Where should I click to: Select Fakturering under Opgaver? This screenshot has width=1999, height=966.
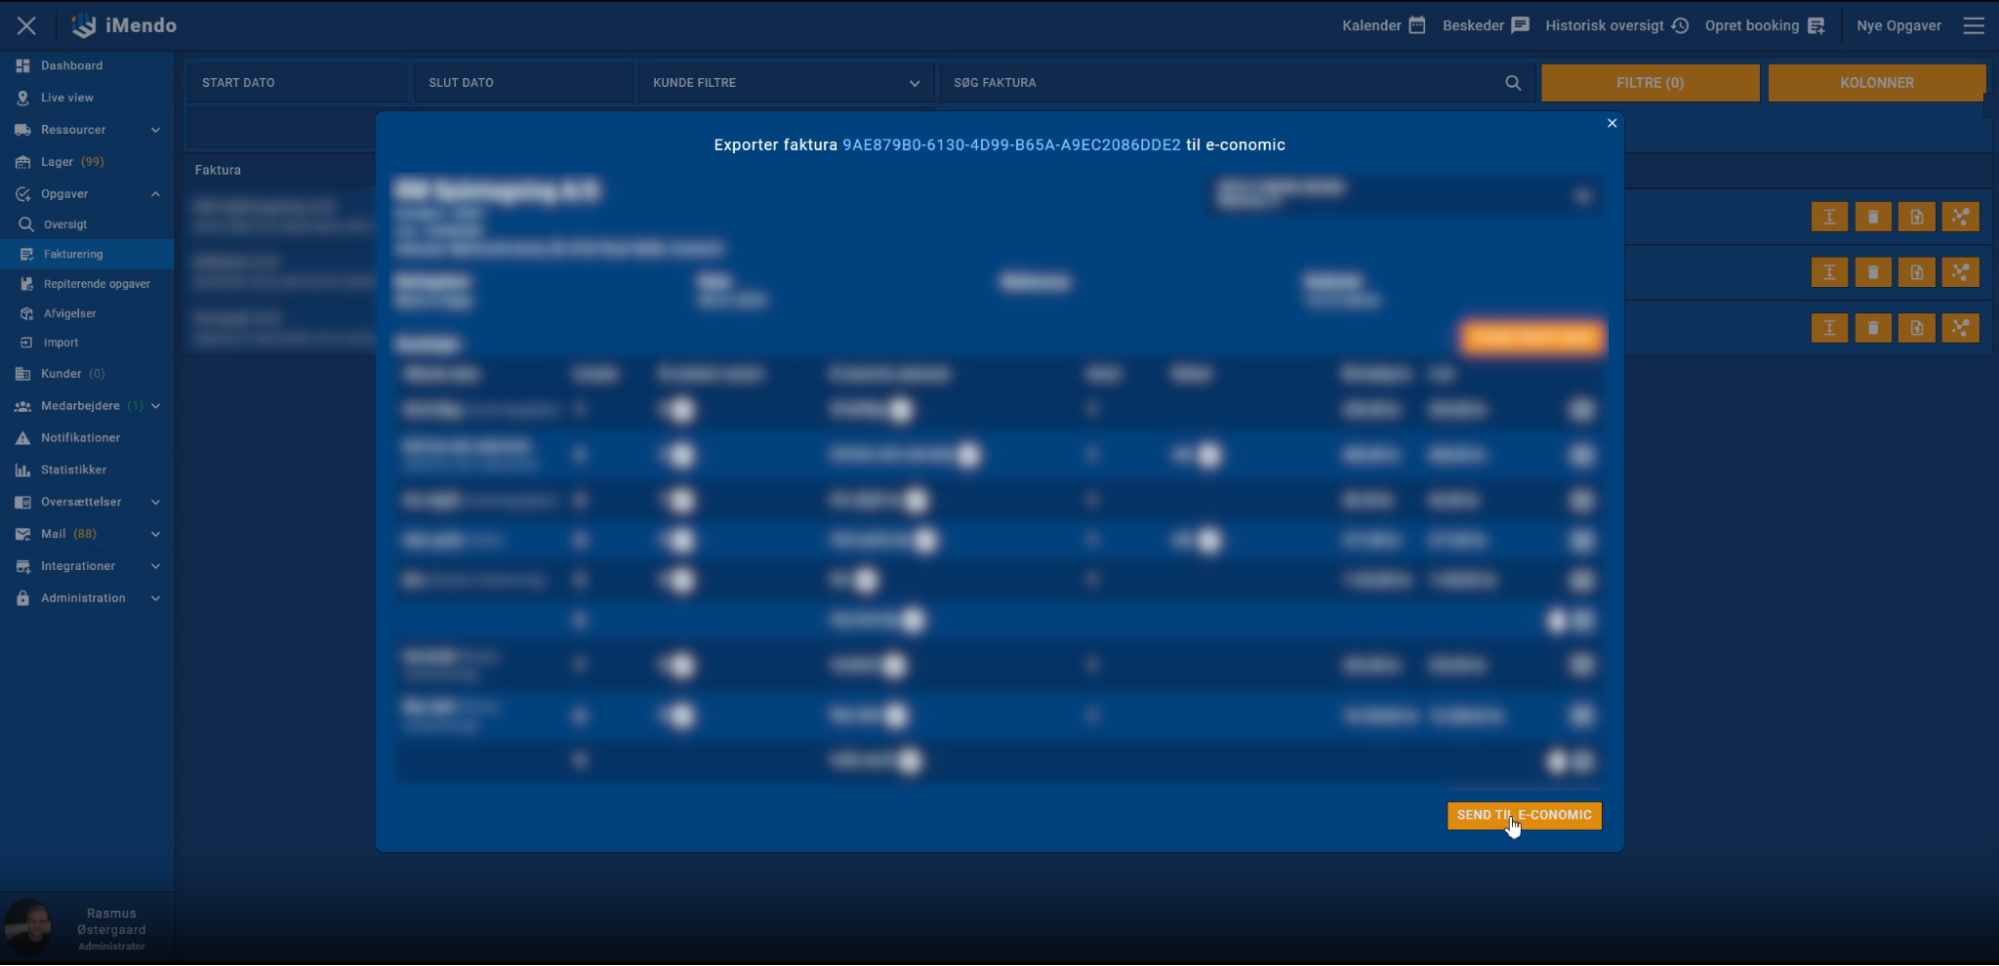tap(73, 254)
